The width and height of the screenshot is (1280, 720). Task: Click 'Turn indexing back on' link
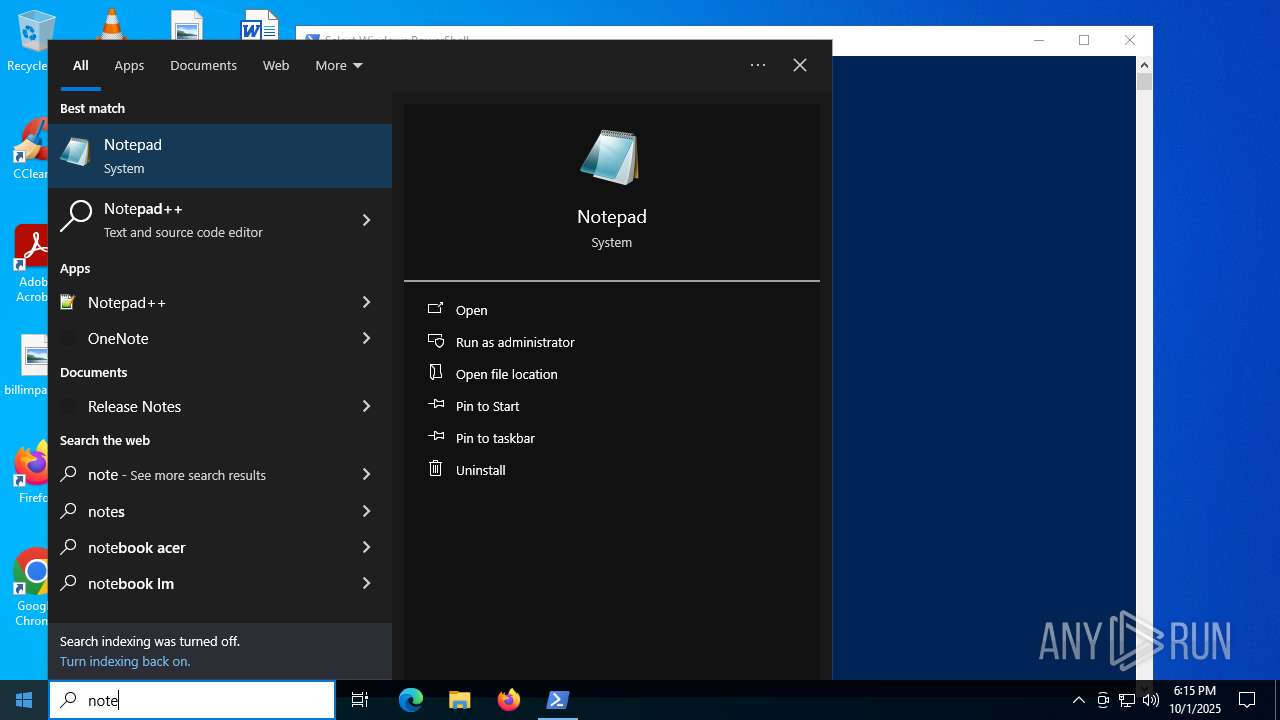pos(125,661)
